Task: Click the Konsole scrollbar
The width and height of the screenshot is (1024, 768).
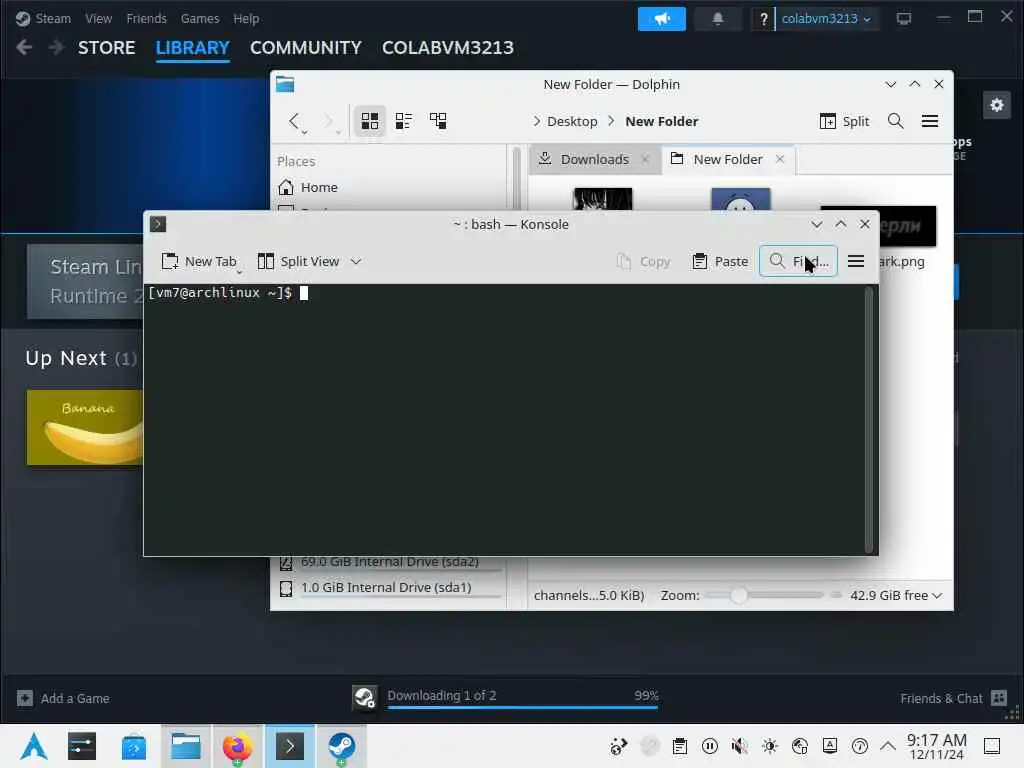Action: (x=869, y=419)
